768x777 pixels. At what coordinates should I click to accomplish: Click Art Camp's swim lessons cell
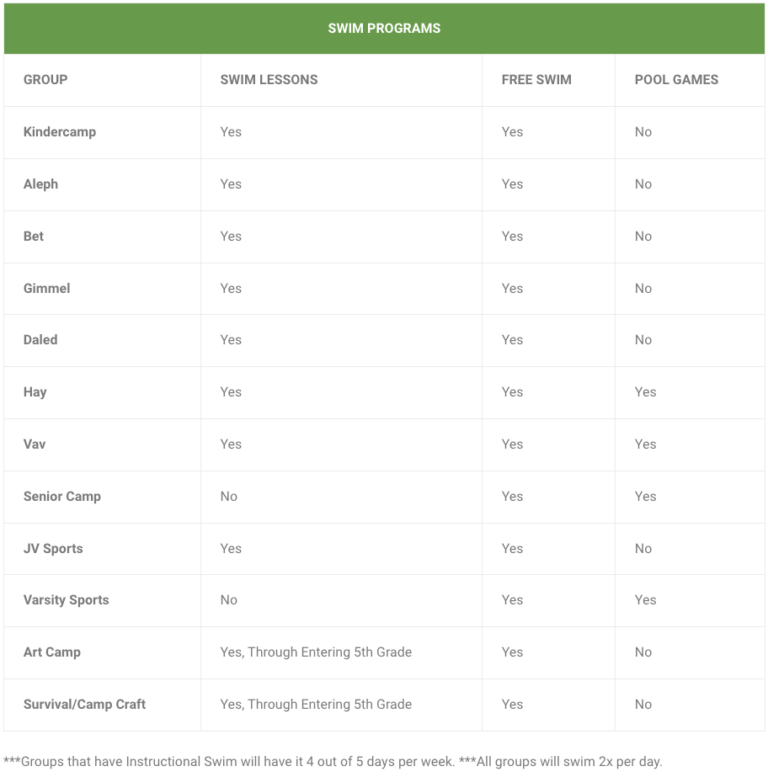[316, 652]
